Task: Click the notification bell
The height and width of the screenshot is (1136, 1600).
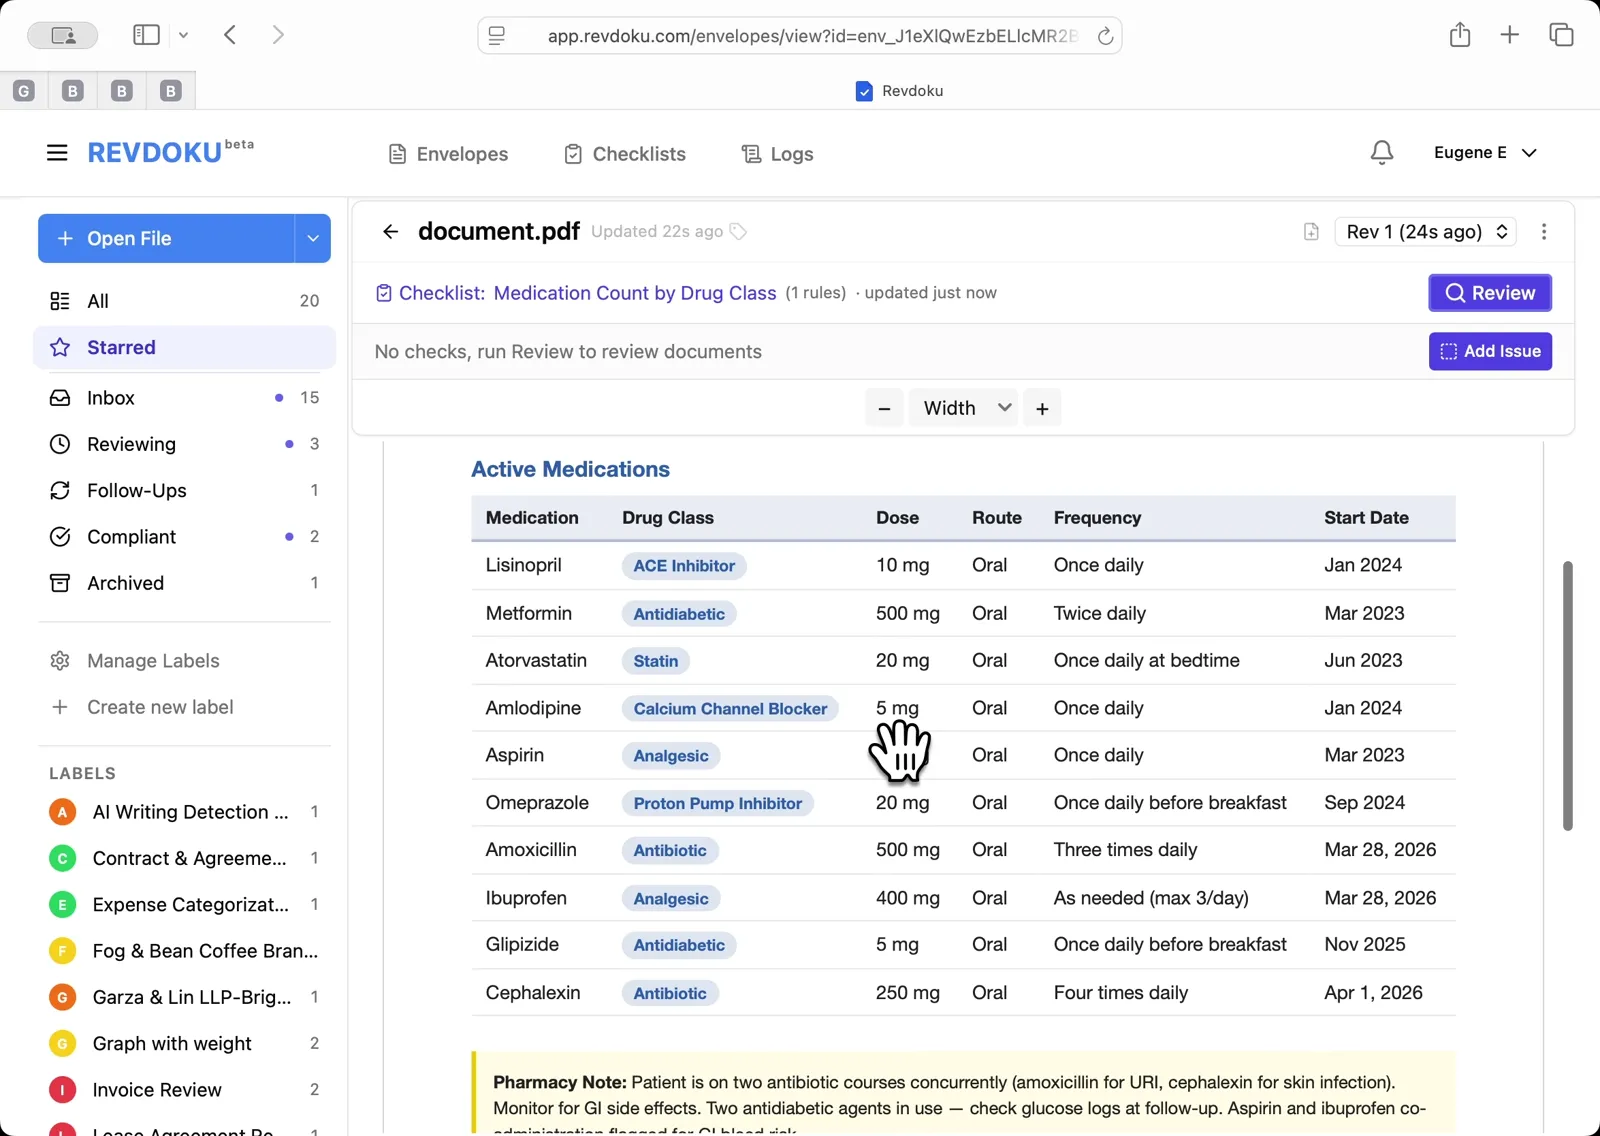Action: [x=1380, y=152]
